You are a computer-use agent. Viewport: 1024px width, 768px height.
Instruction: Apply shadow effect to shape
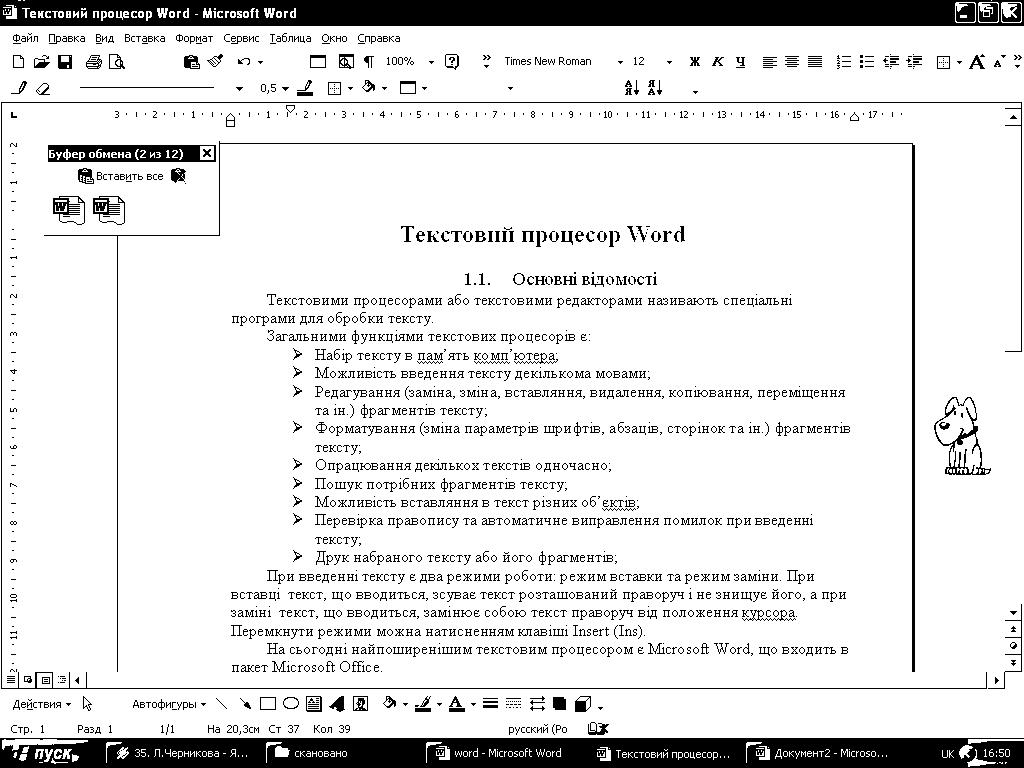[560, 704]
